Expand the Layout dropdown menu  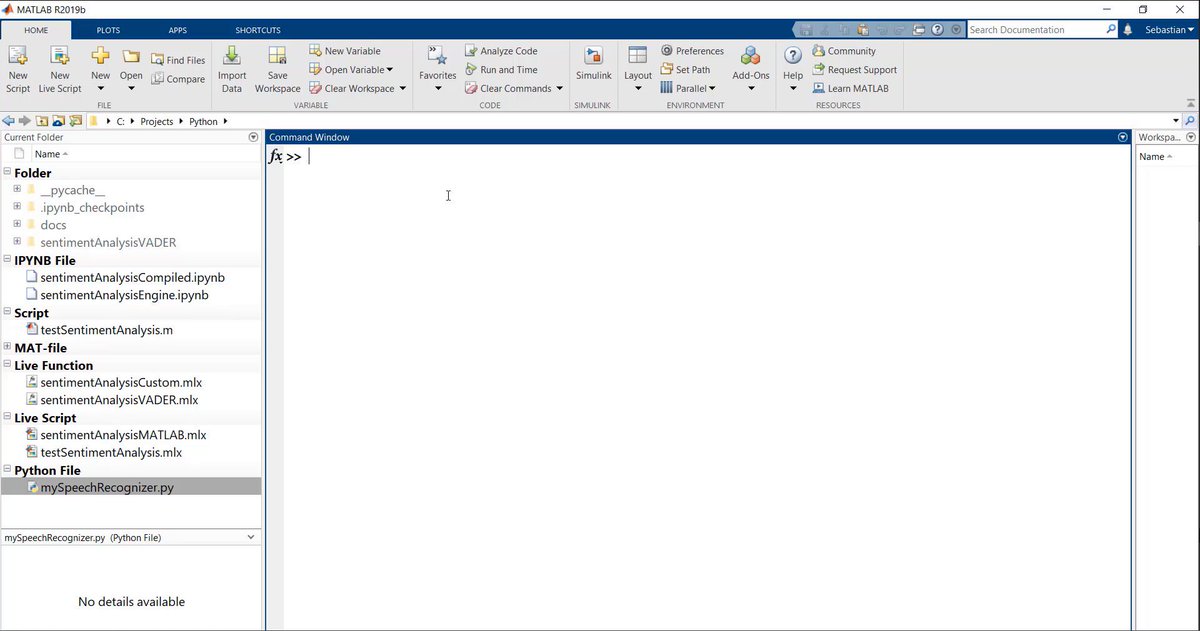coord(638,88)
